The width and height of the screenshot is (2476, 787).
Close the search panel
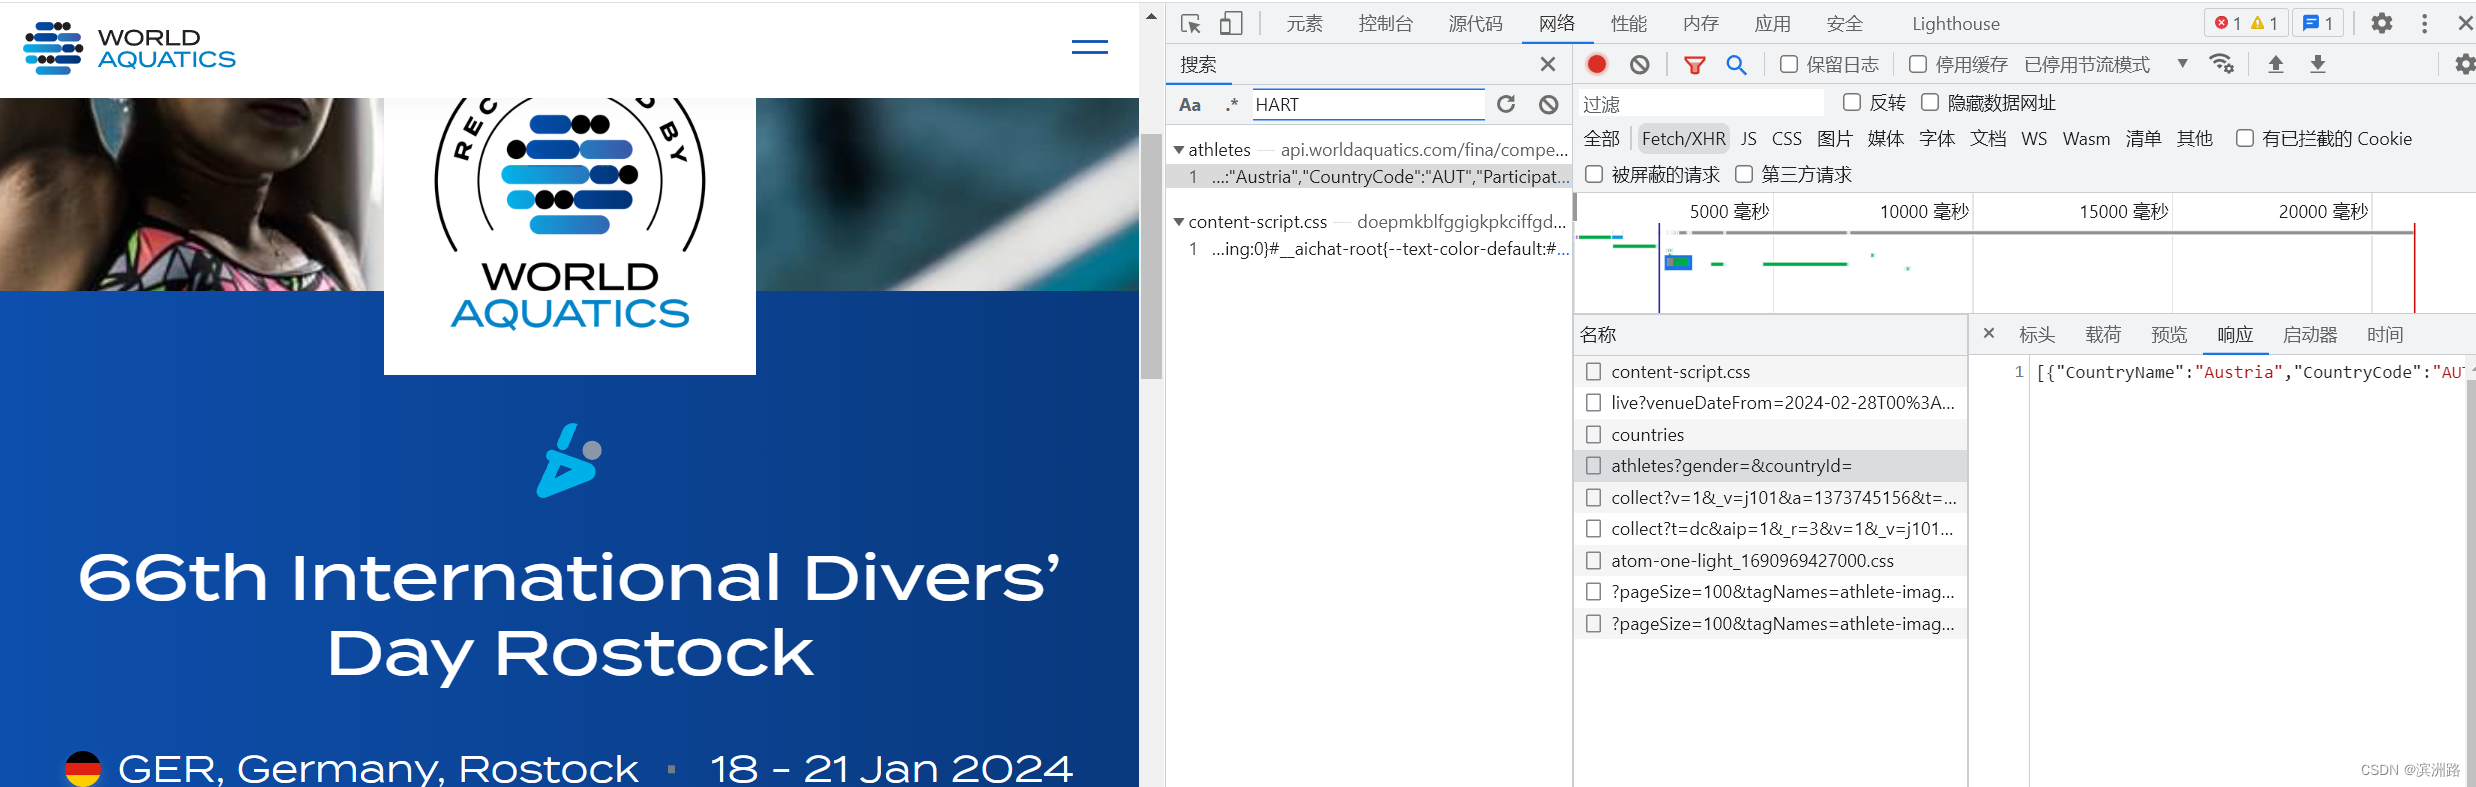pyautogui.click(x=1548, y=64)
